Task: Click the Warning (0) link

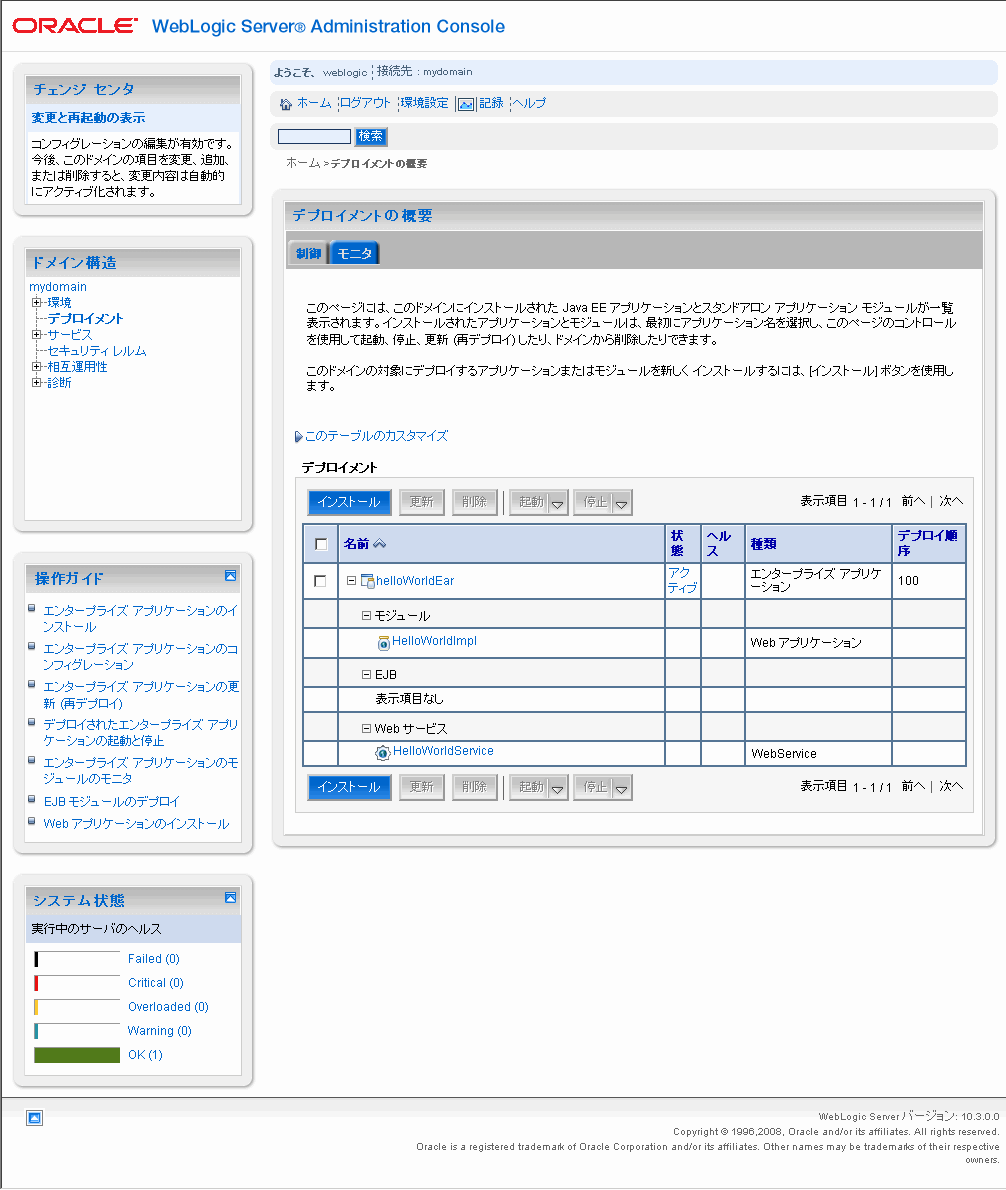Action: (159, 1031)
